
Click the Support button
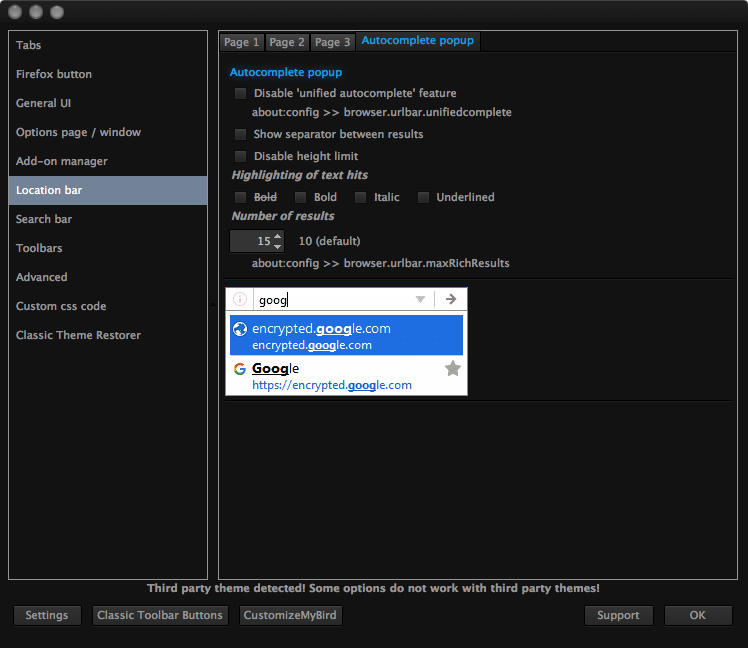click(x=618, y=616)
